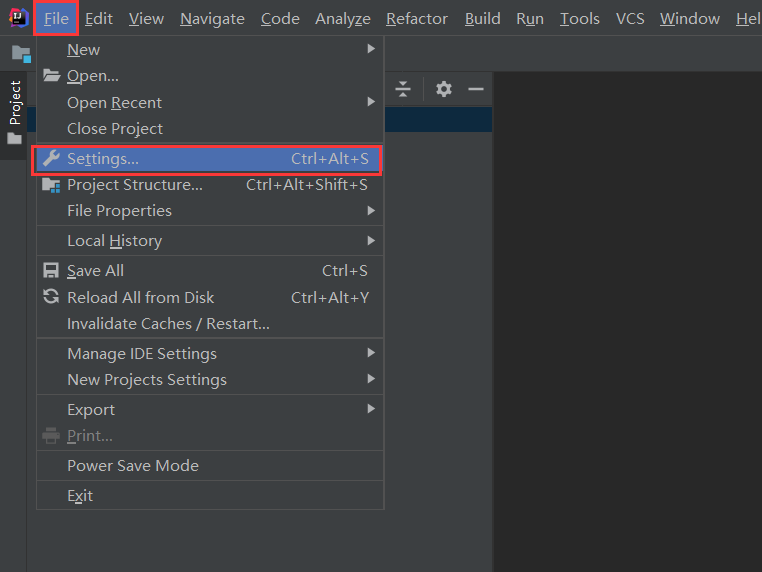The width and height of the screenshot is (762, 572).
Task: Select Open Recent menu entry
Action: [210, 103]
